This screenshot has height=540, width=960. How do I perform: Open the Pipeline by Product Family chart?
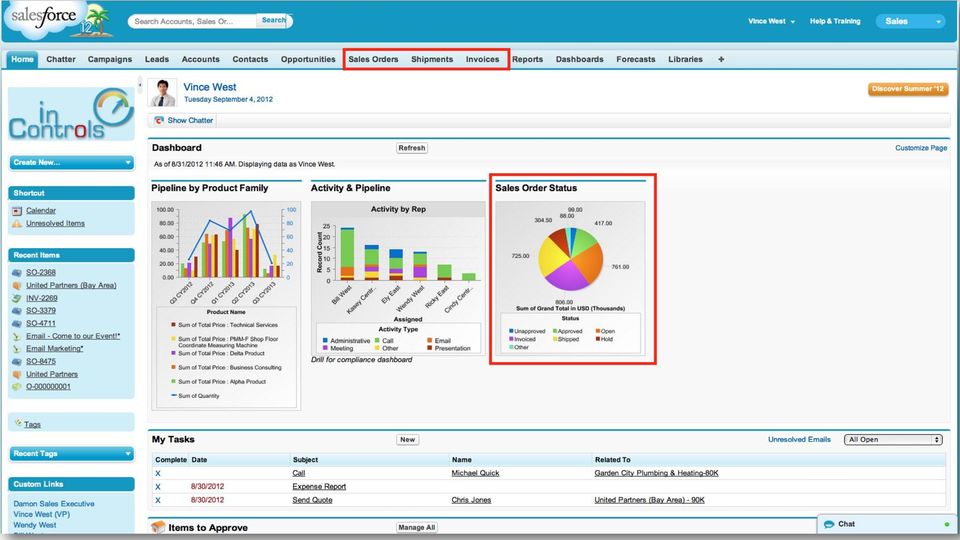pyautogui.click(x=225, y=305)
